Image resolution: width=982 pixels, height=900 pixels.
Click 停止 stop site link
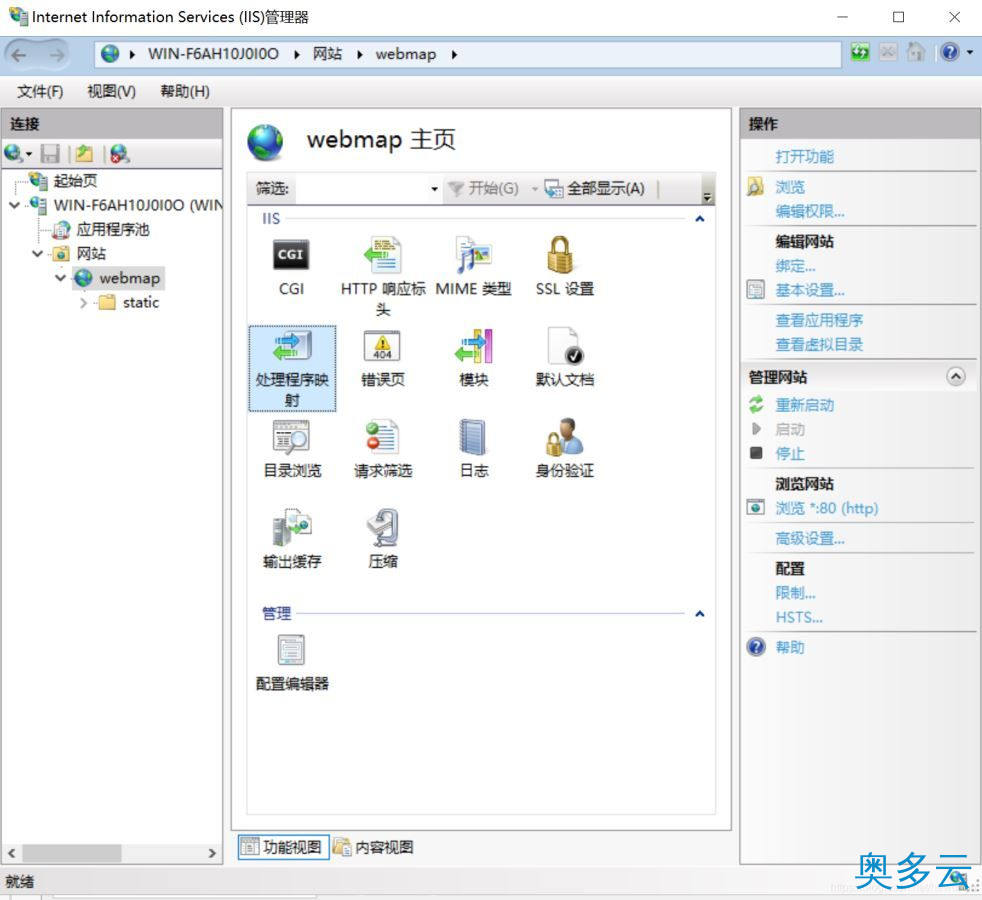click(x=790, y=453)
